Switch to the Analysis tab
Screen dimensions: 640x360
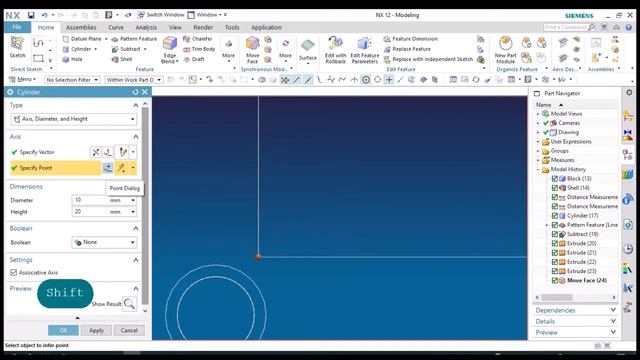coord(146,27)
